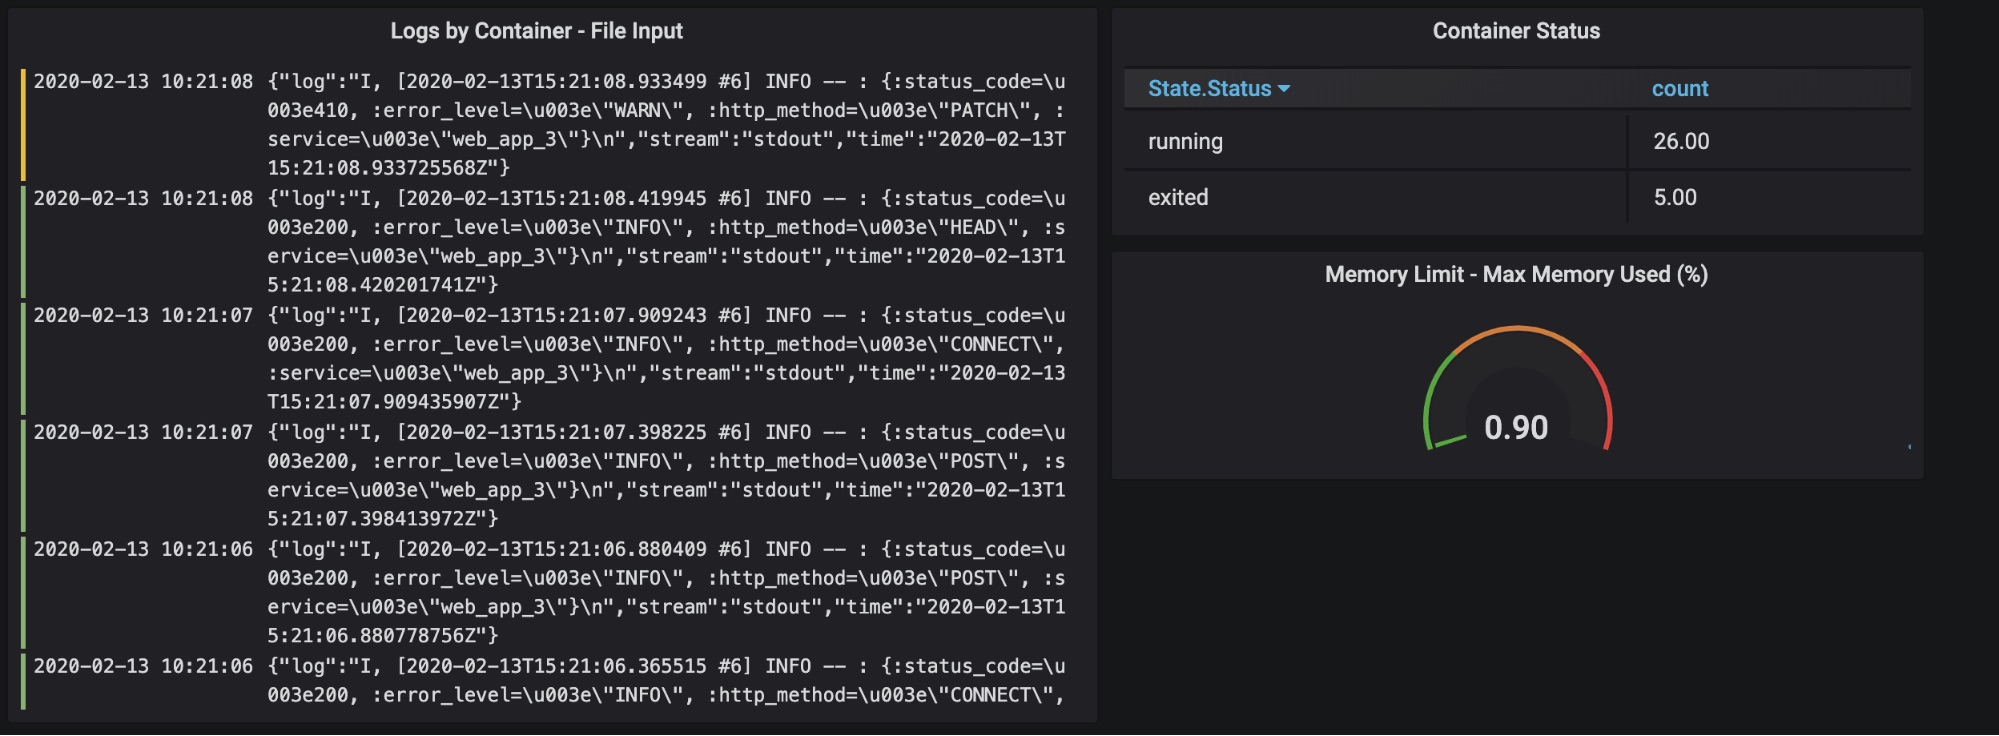Sort table by the count column header

(x=1679, y=89)
